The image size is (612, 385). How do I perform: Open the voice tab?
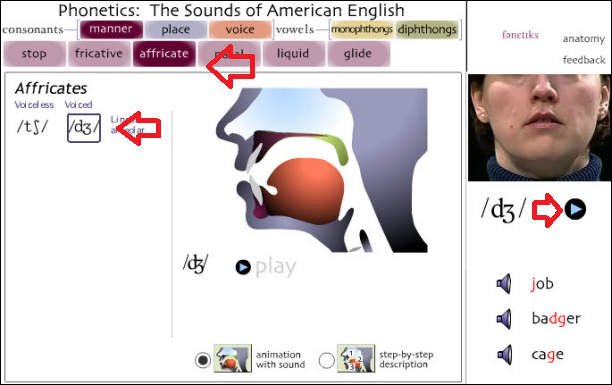point(240,30)
